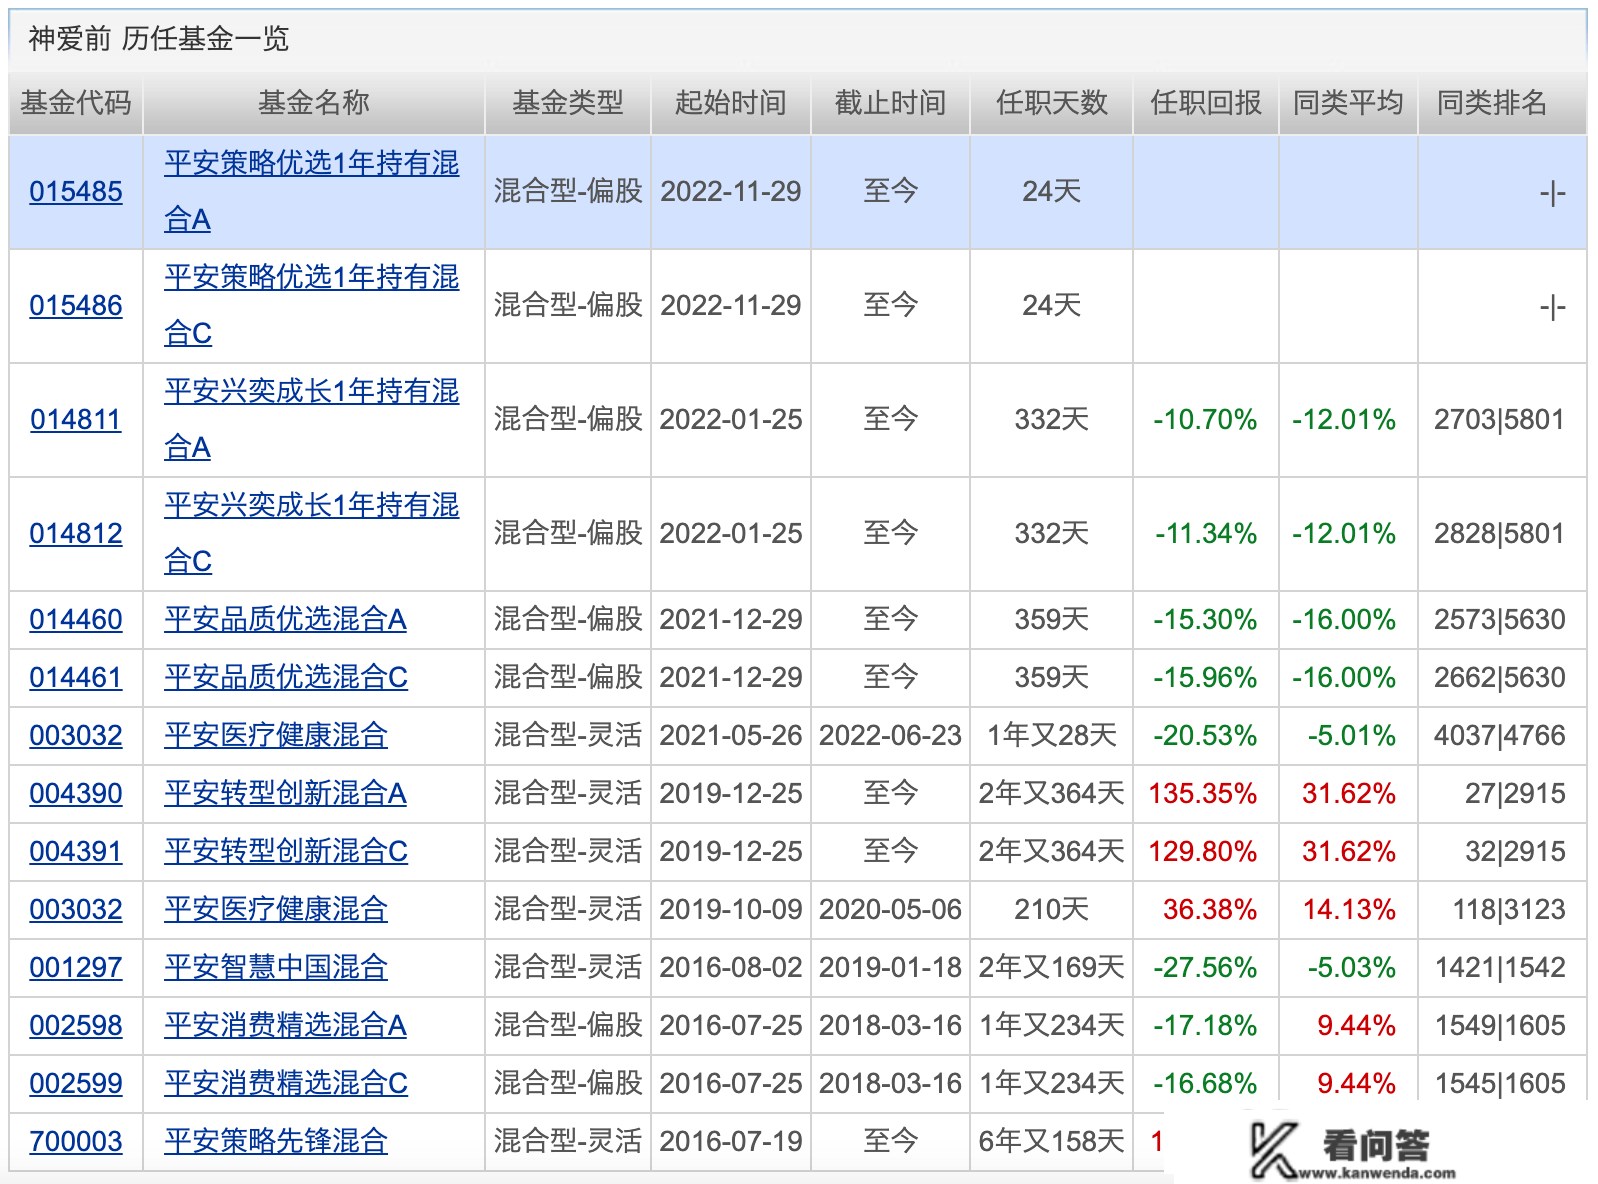Click the 任职回报 column header

click(1206, 103)
